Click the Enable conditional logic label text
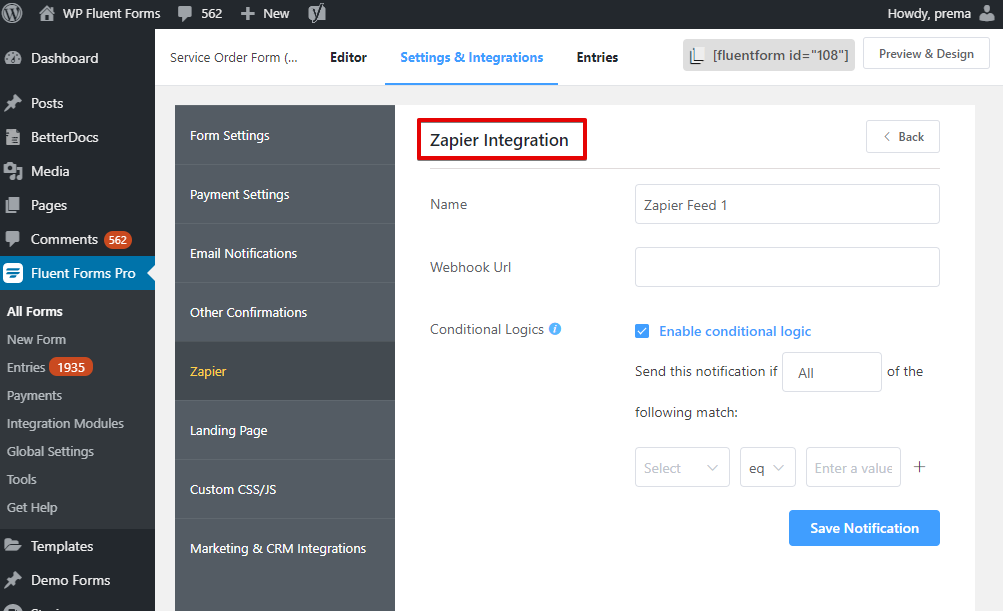This screenshot has height=611, width=1003. click(x=735, y=331)
